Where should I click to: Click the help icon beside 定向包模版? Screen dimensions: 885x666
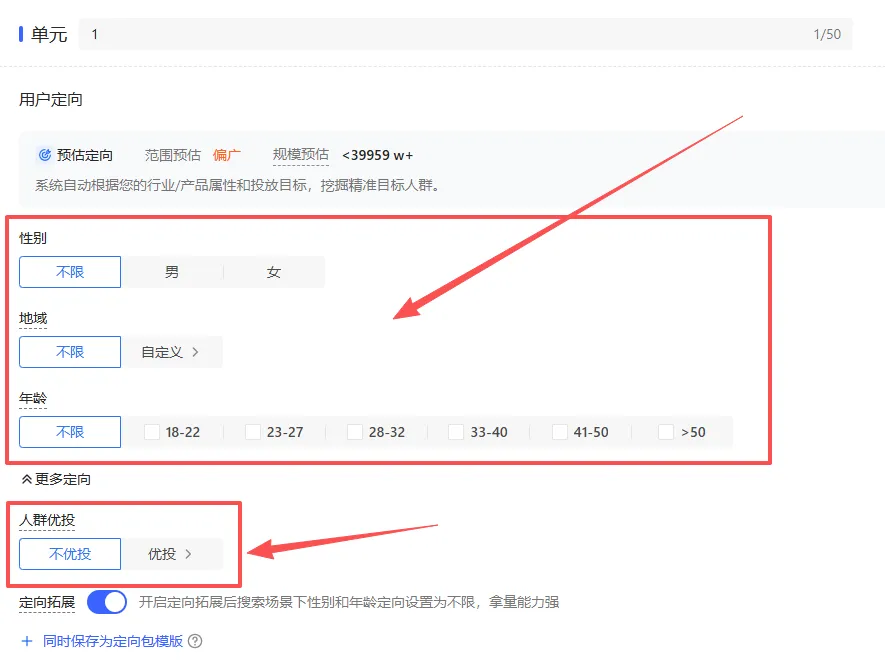[196, 640]
